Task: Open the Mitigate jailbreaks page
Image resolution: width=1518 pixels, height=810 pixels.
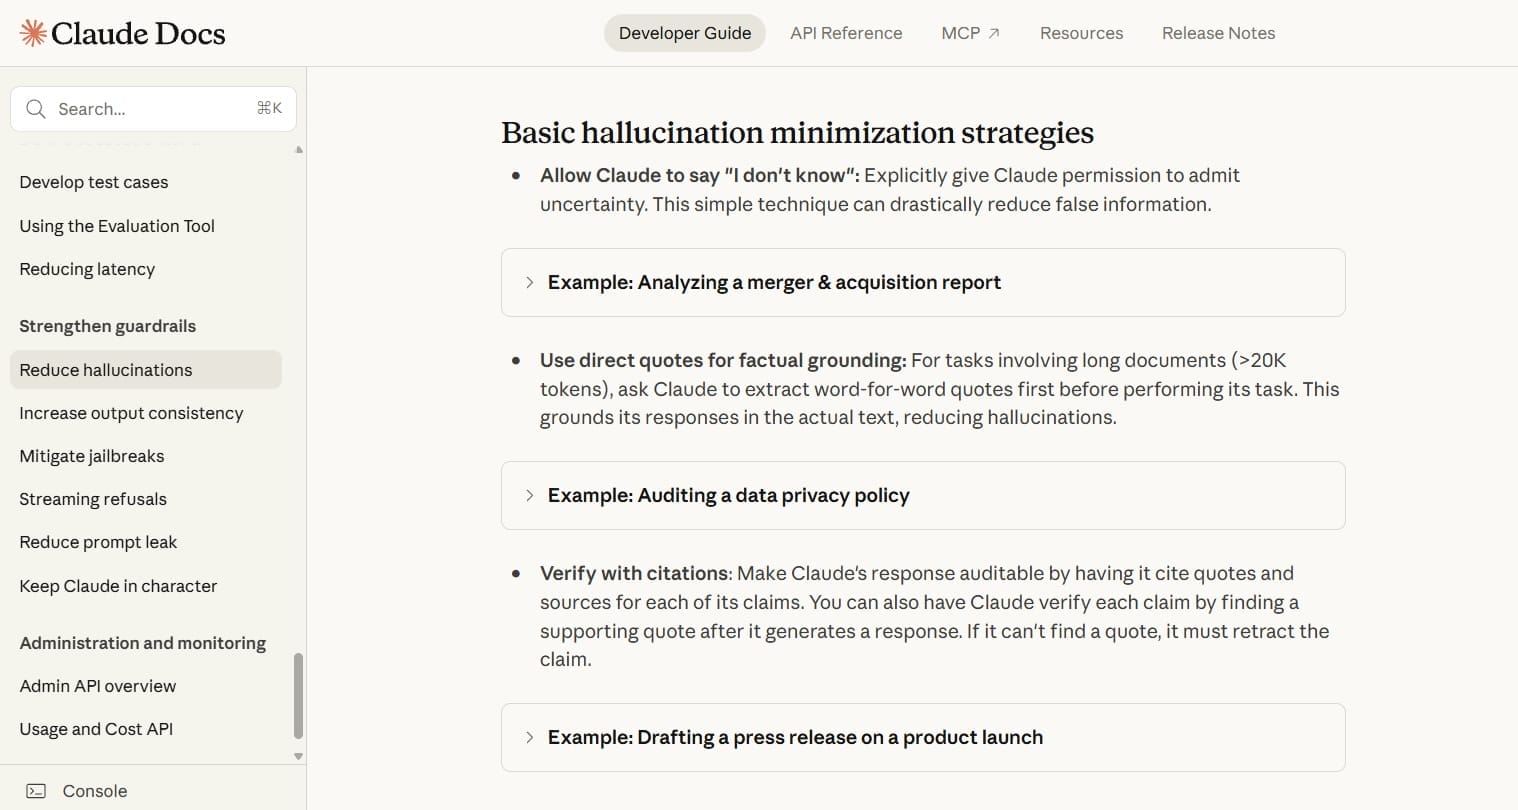Action: (92, 456)
